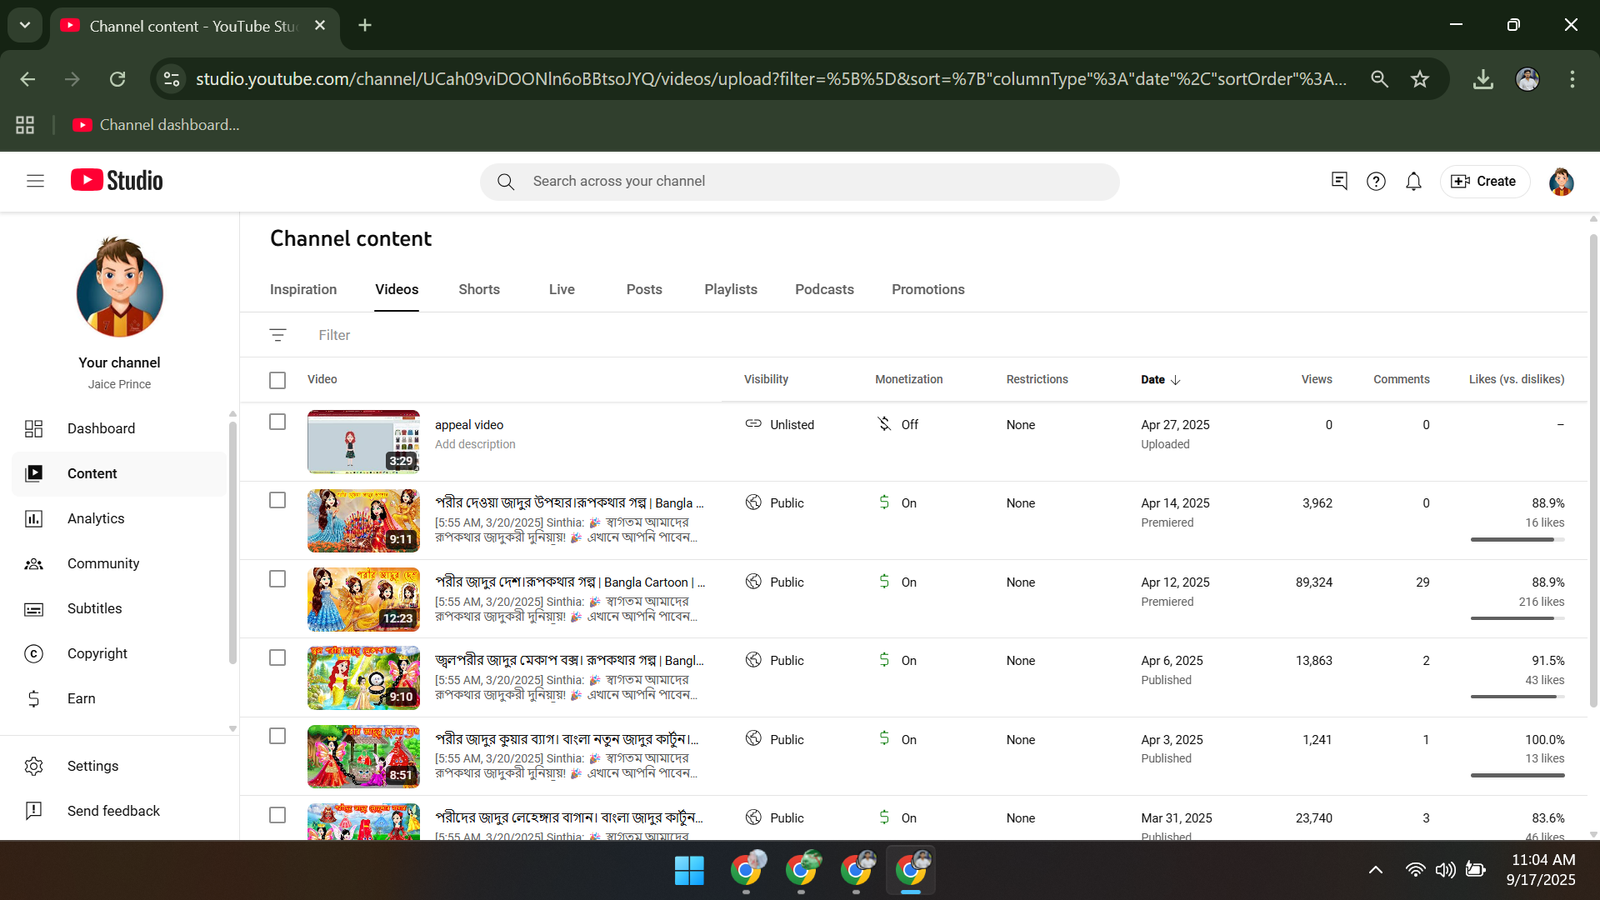Click the help question mark icon
The width and height of the screenshot is (1600, 900).
(1376, 181)
